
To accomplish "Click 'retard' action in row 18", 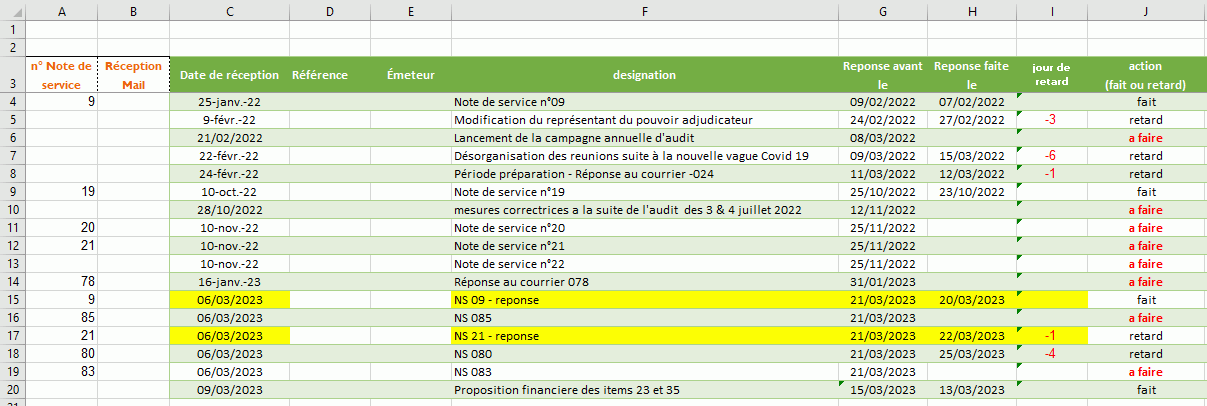I will pyautogui.click(x=1145, y=353).
